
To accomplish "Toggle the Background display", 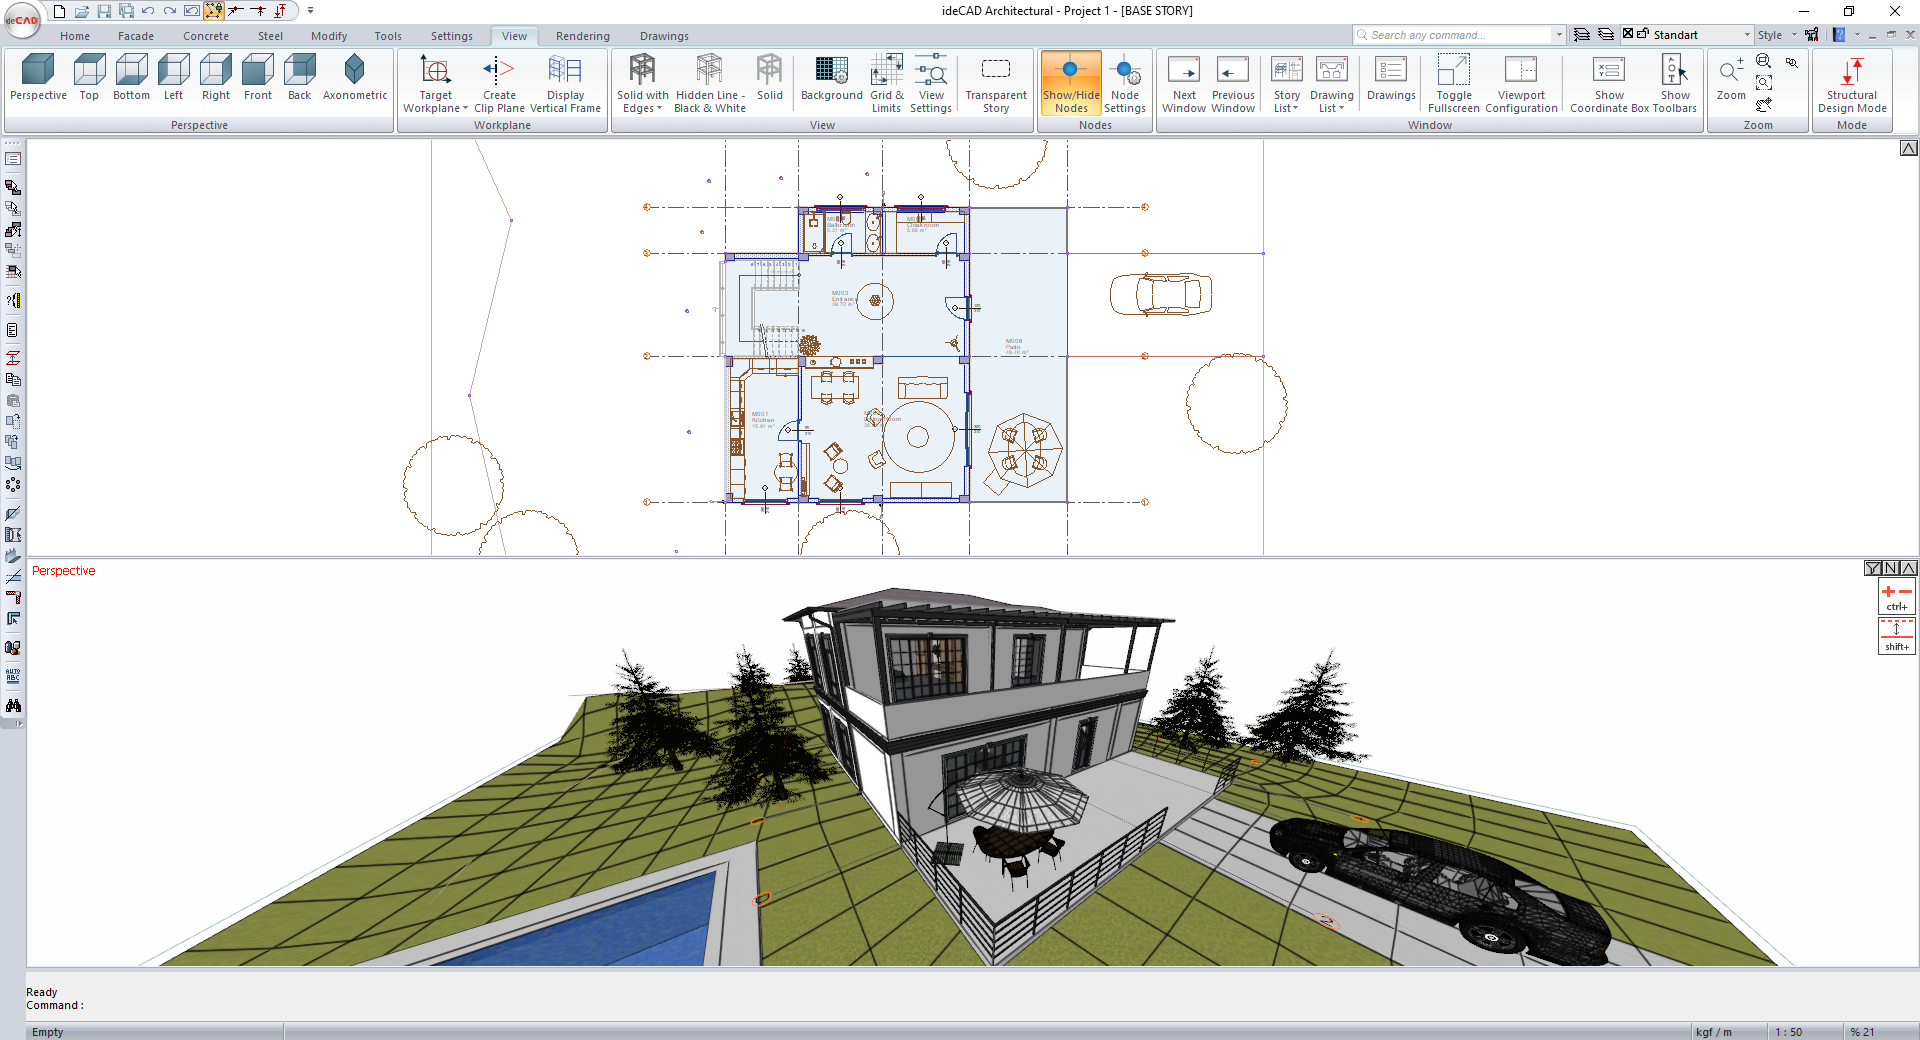I will [x=831, y=78].
